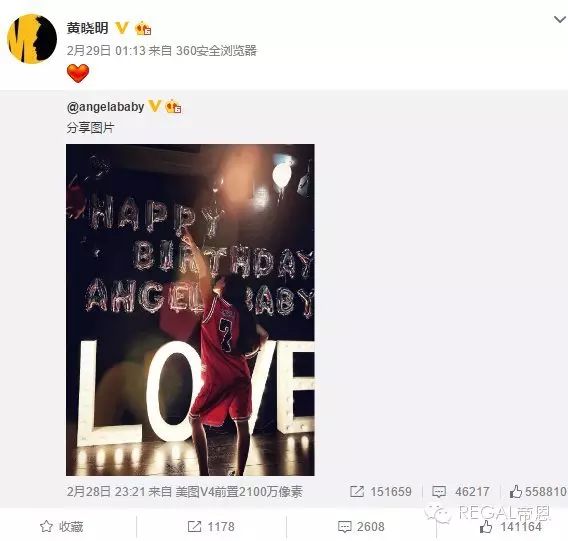Open the original post 2月28日 23:21 timestamp
568x541 pixels.
[x=106, y=492]
